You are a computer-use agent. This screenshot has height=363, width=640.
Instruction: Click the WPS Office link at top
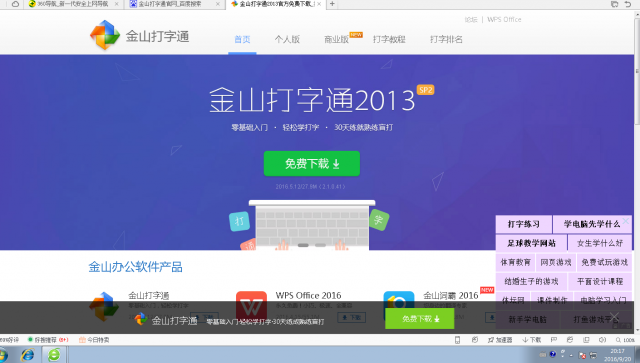(504, 19)
